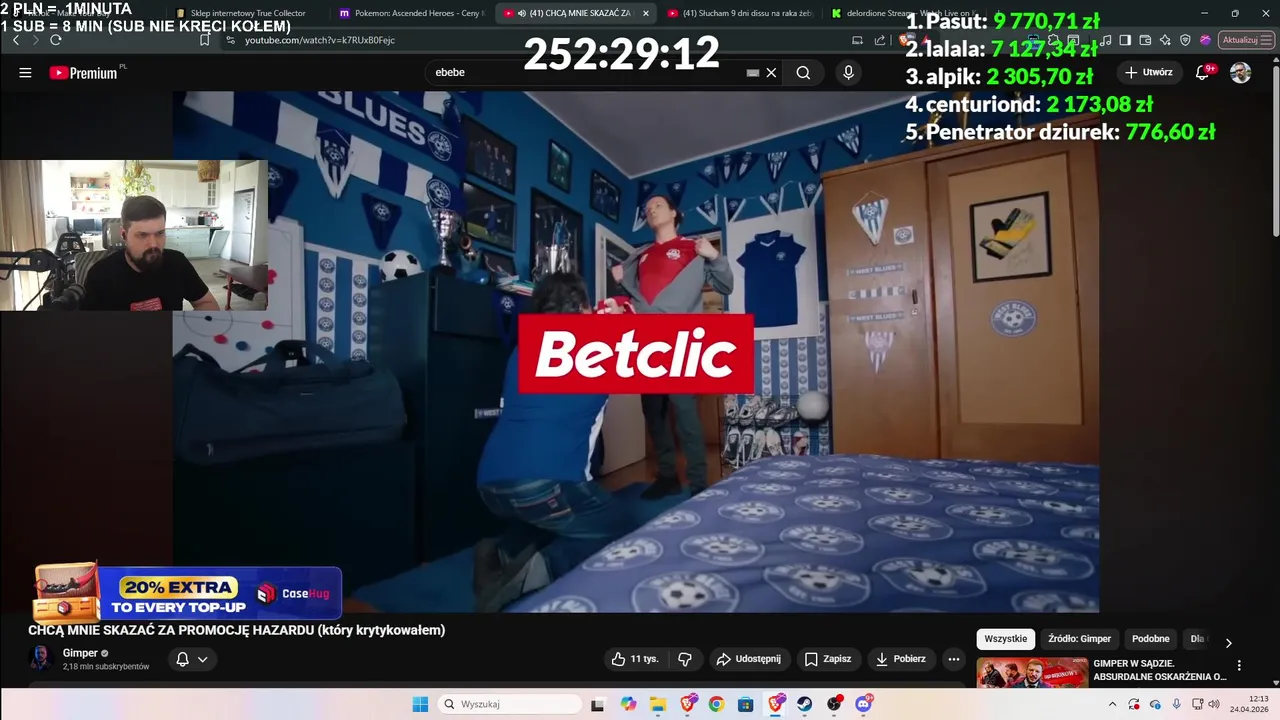The height and width of the screenshot is (720, 1280).
Task: Click the Pobierz download button
Action: point(901,659)
